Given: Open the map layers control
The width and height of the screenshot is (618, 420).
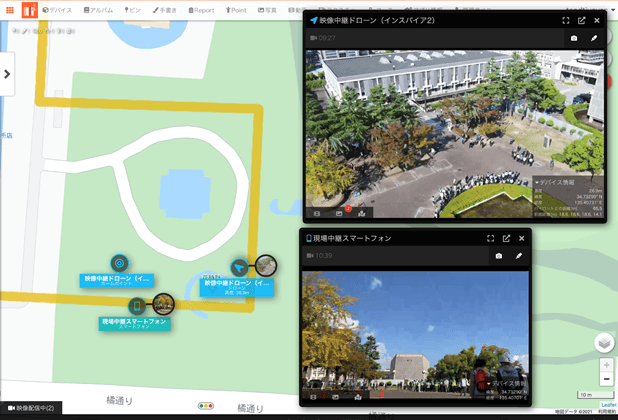Looking at the screenshot, I should (604, 343).
